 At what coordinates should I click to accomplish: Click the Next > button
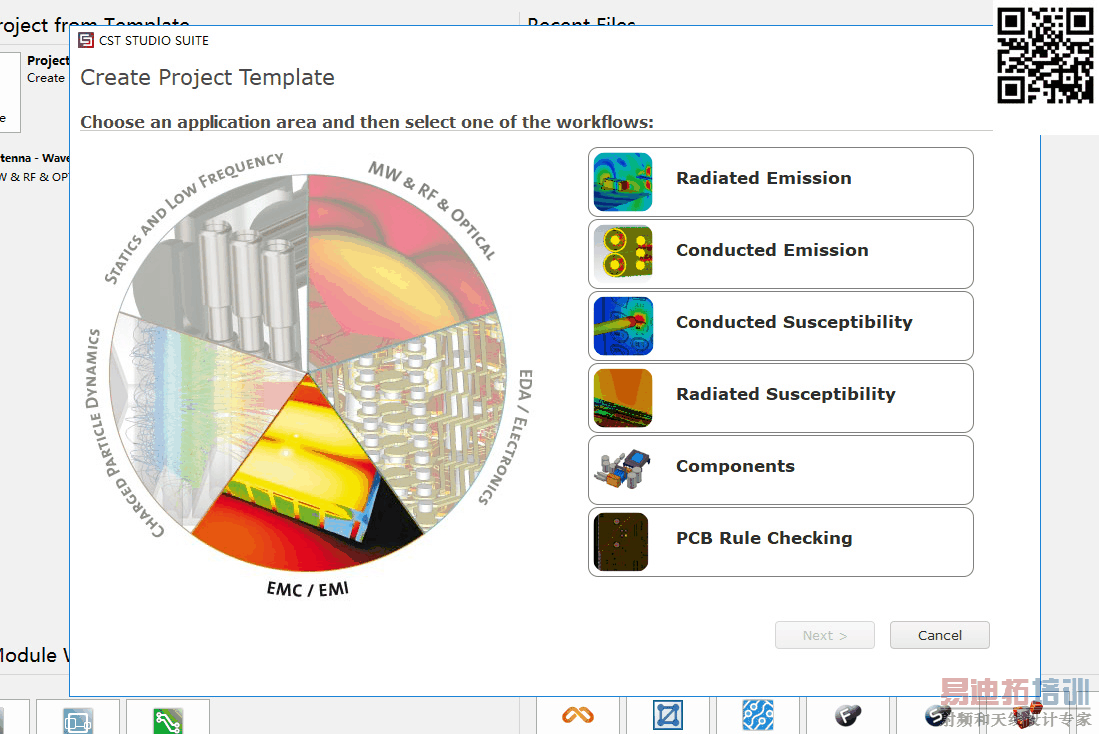[x=825, y=635]
